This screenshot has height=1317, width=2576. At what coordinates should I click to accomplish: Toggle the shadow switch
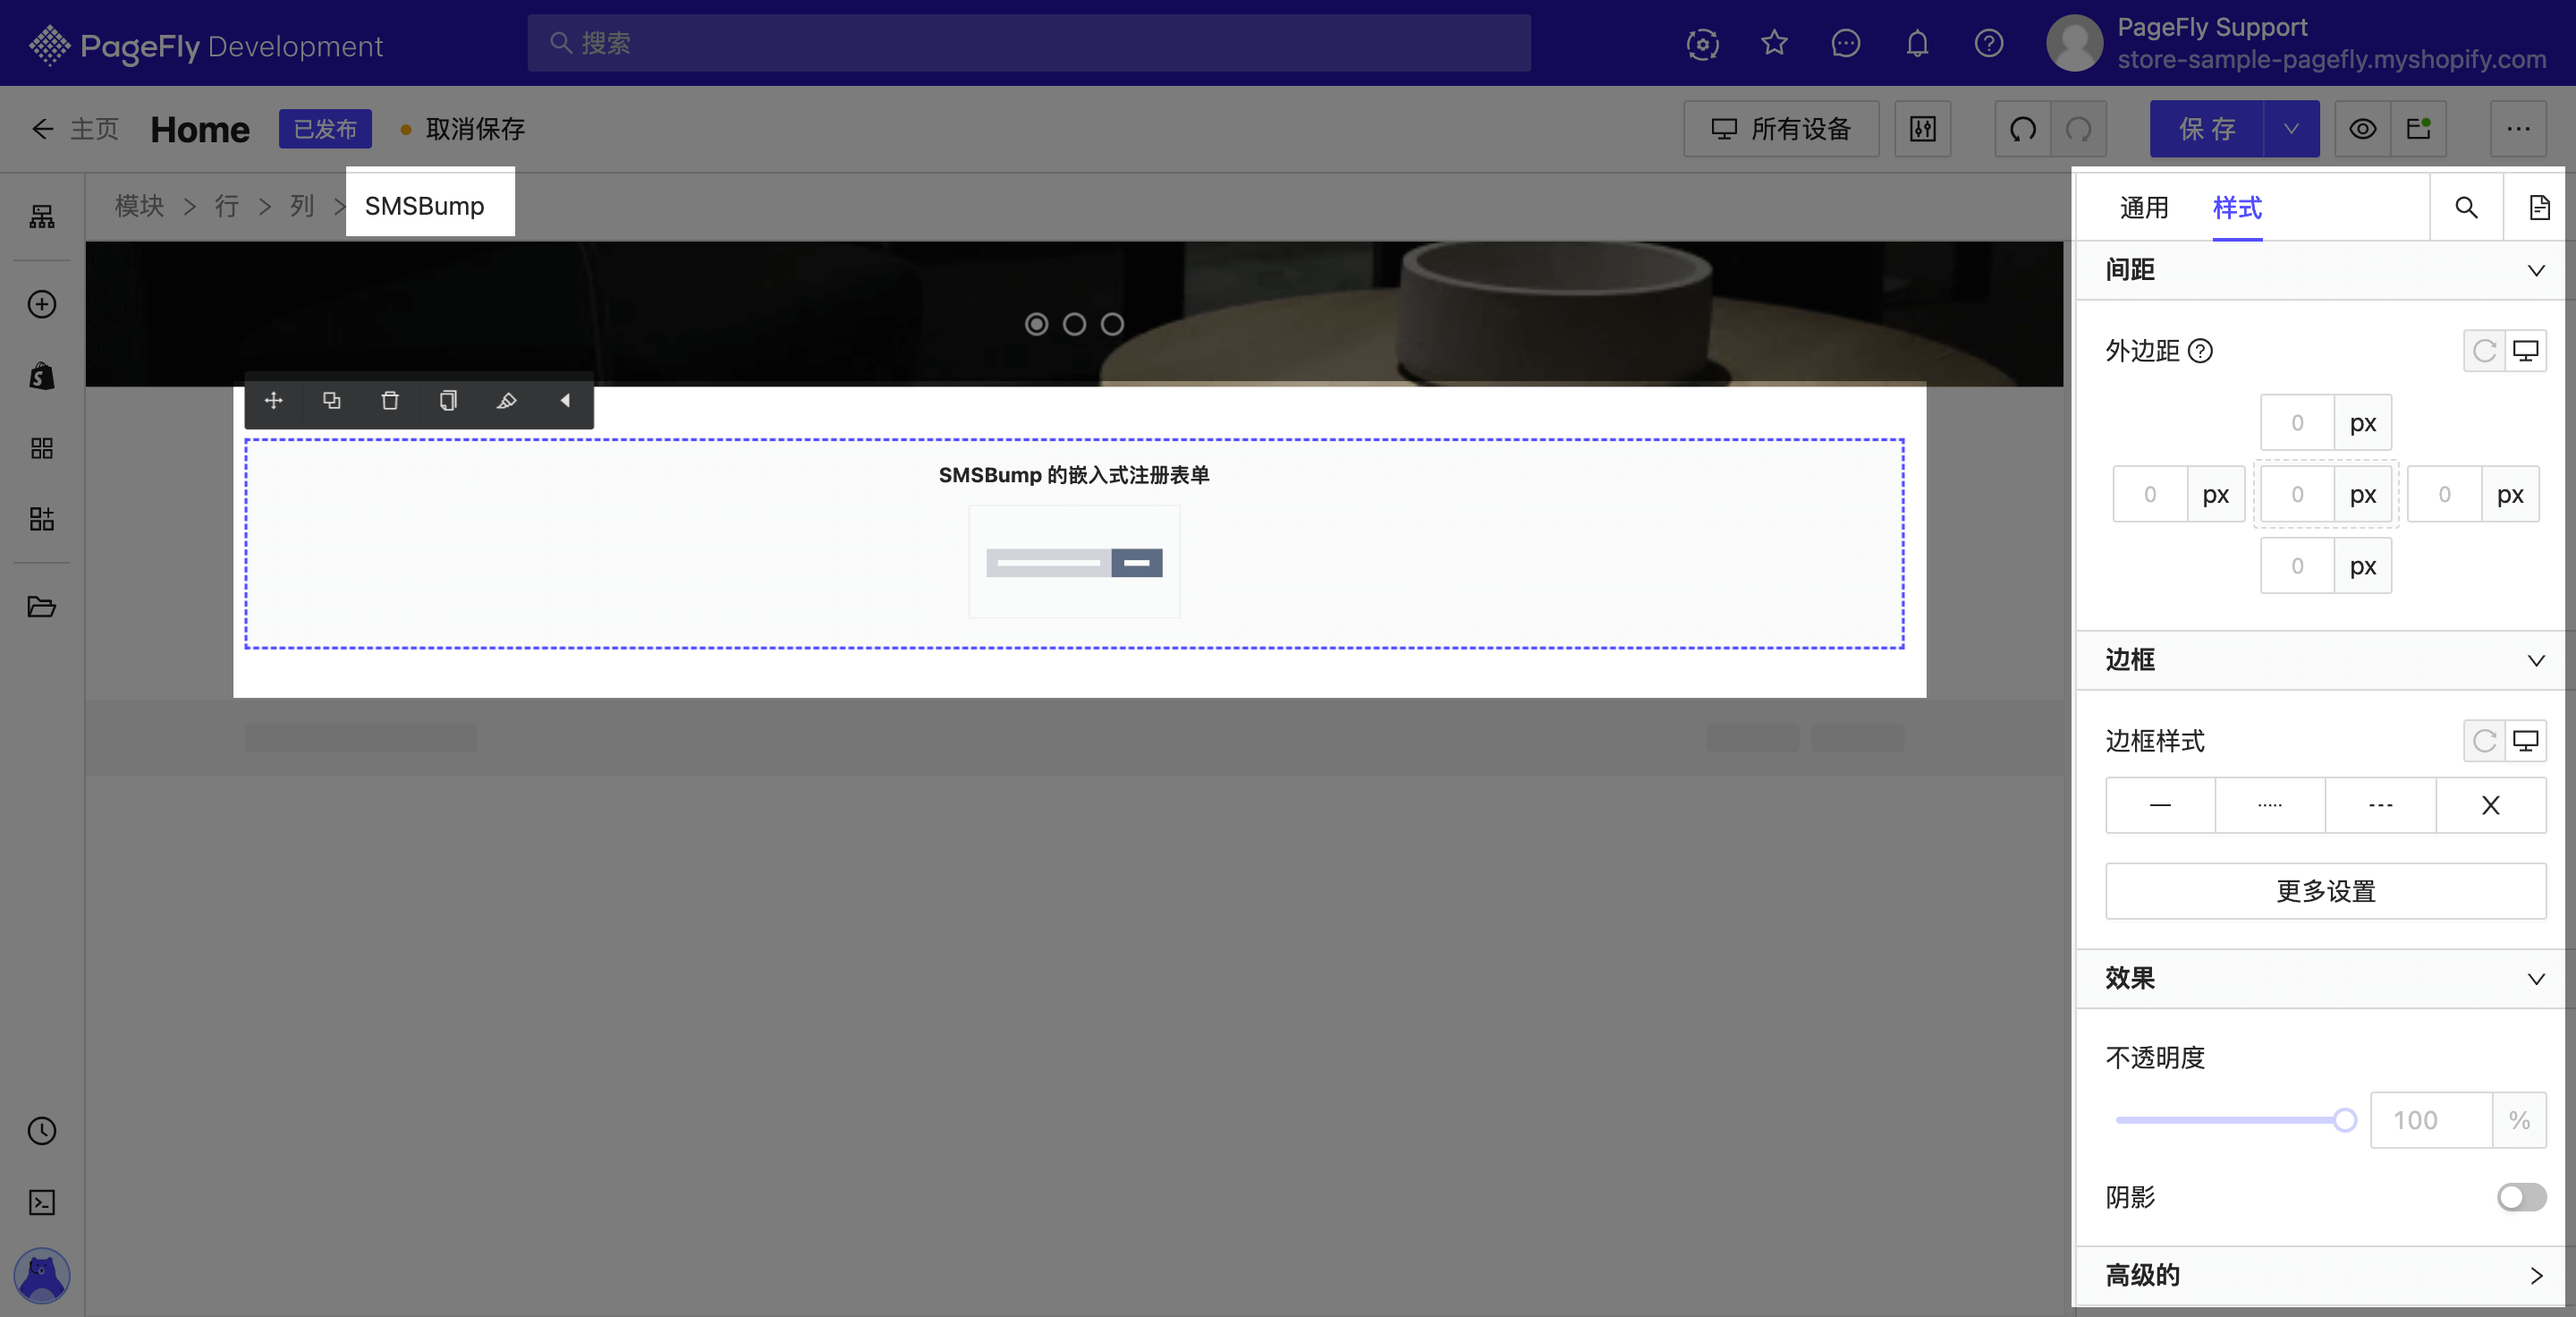pos(2521,1197)
